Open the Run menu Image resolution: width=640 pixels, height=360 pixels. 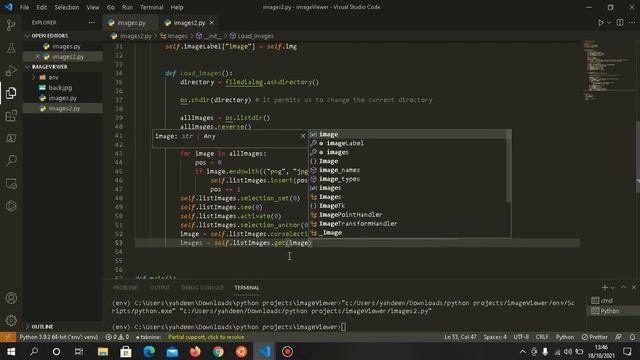click(x=127, y=7)
